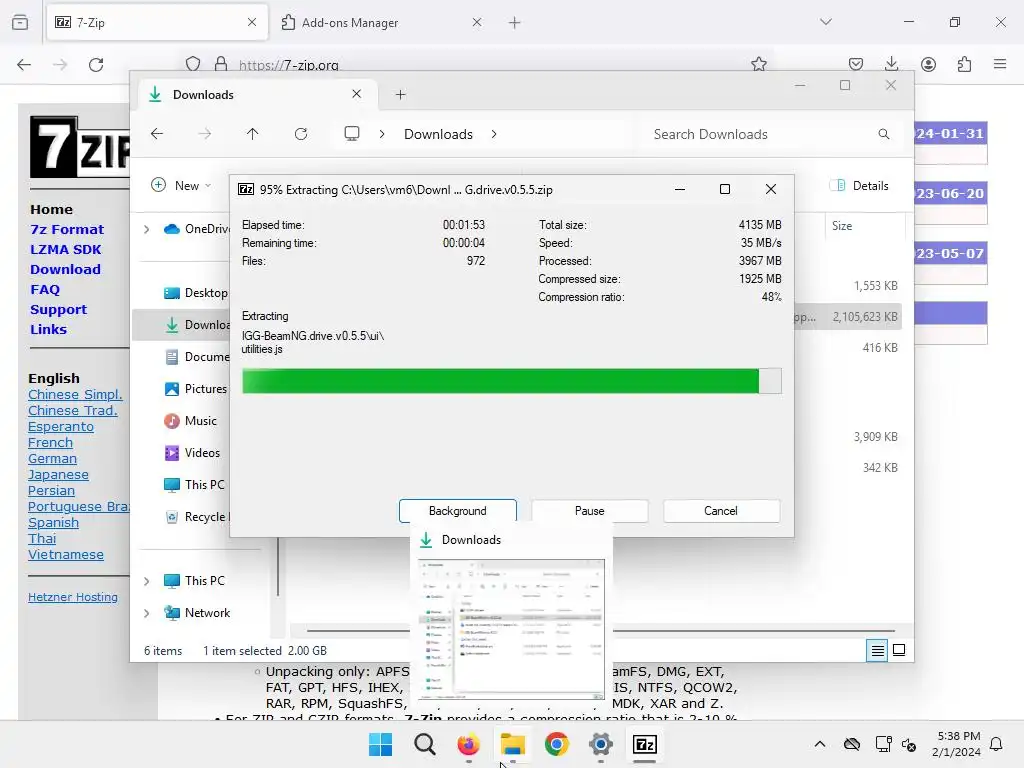Open Google Chrome from the taskbar
Image resolution: width=1024 pixels, height=768 pixels.
(556, 744)
